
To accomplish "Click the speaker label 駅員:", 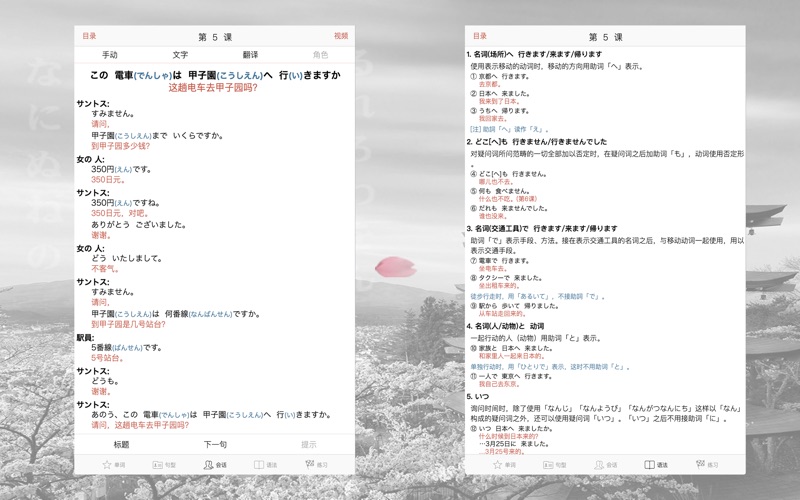I will point(85,338).
